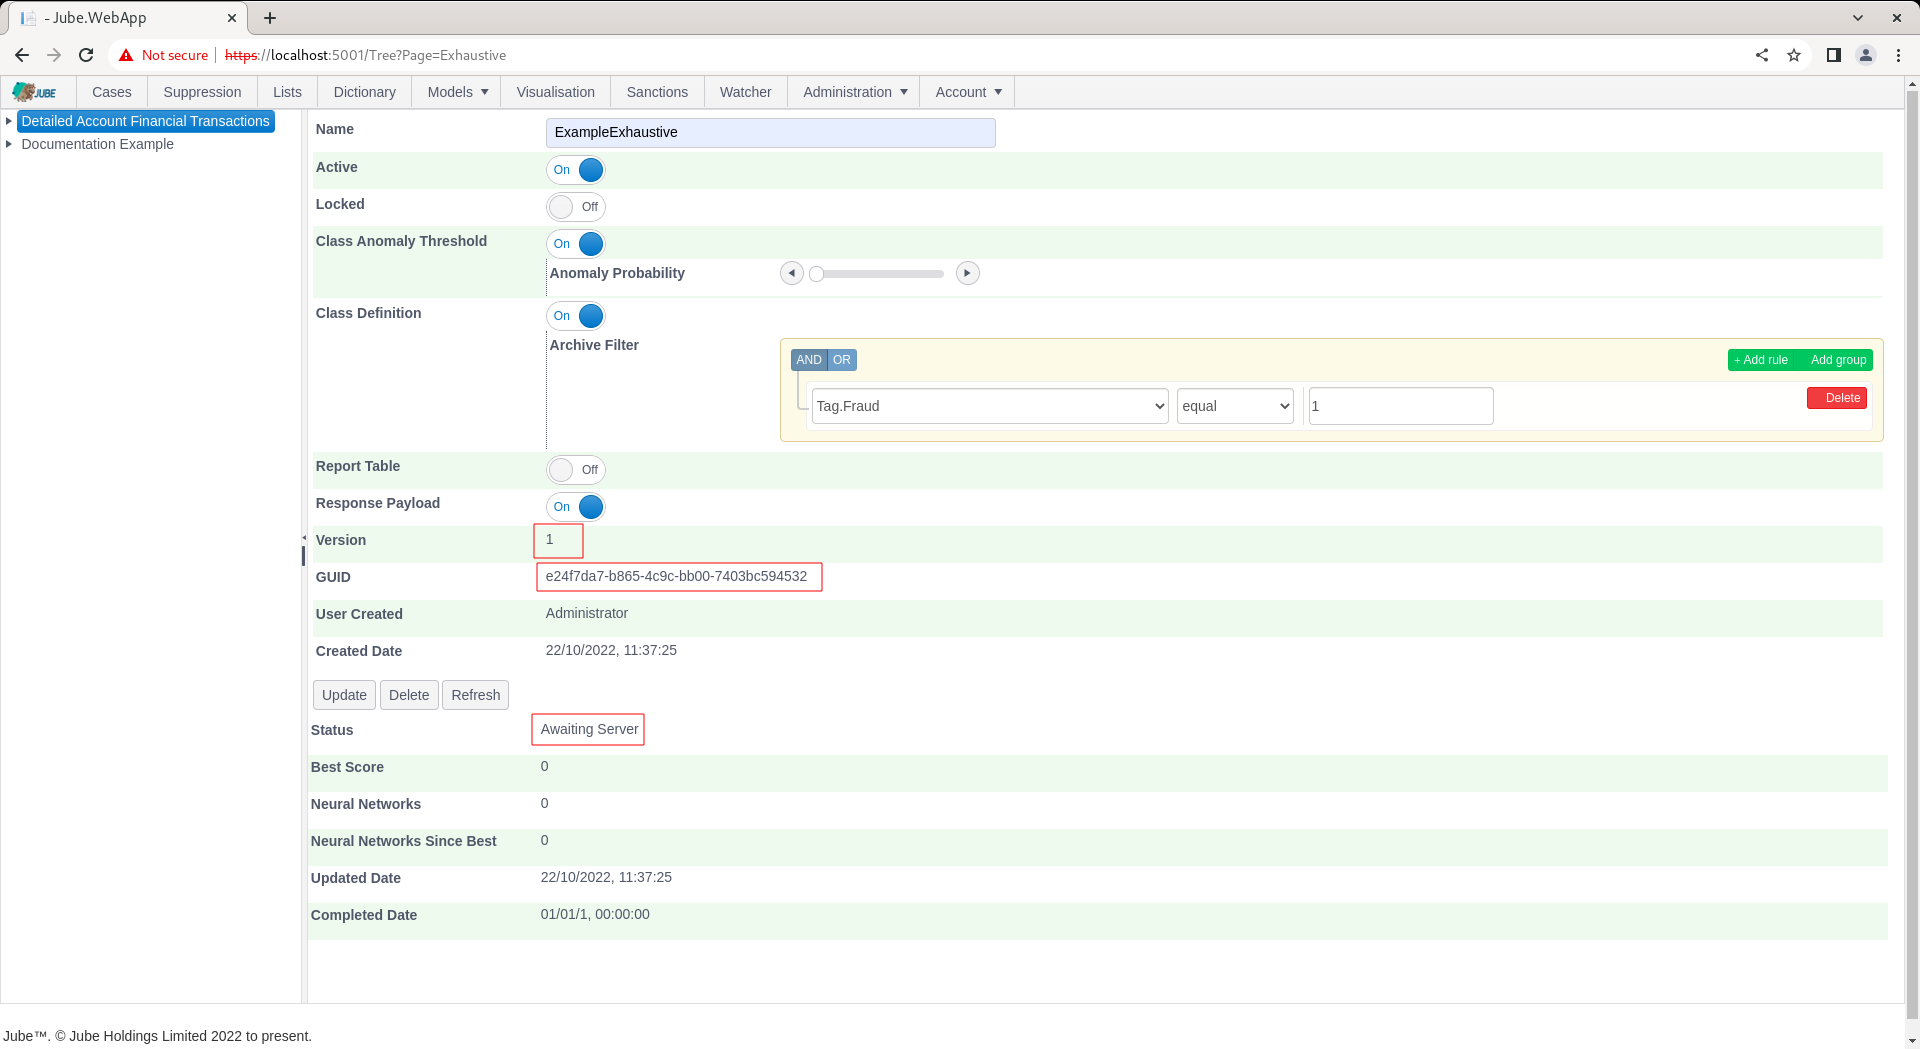Increase Anomaly Probability with right arrow
This screenshot has width=1920, height=1049.
(967, 273)
